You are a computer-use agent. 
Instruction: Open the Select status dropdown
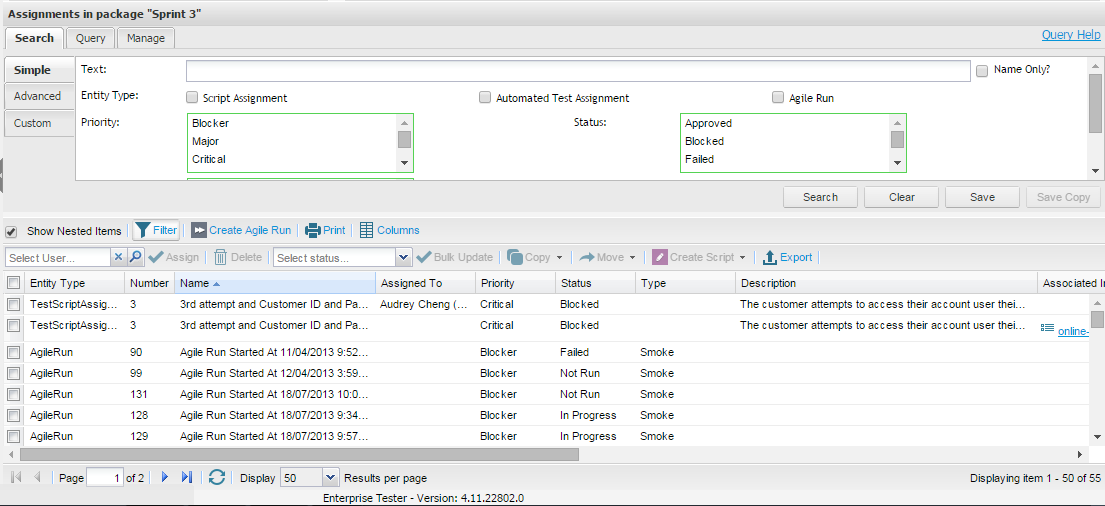pos(404,257)
